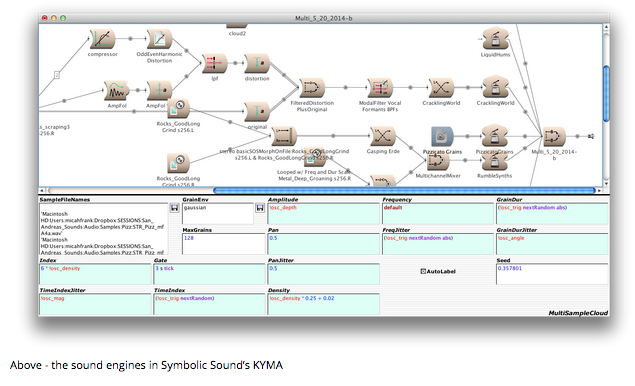Click the disk icon beside GrainEnv field
The height and width of the screenshot is (386, 635).
[x=260, y=208]
